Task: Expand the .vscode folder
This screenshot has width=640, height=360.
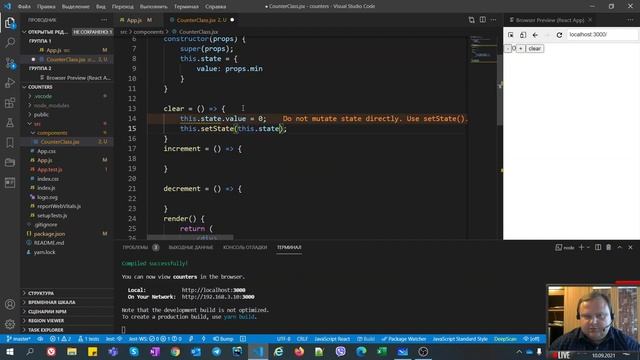Action: pos(43,96)
